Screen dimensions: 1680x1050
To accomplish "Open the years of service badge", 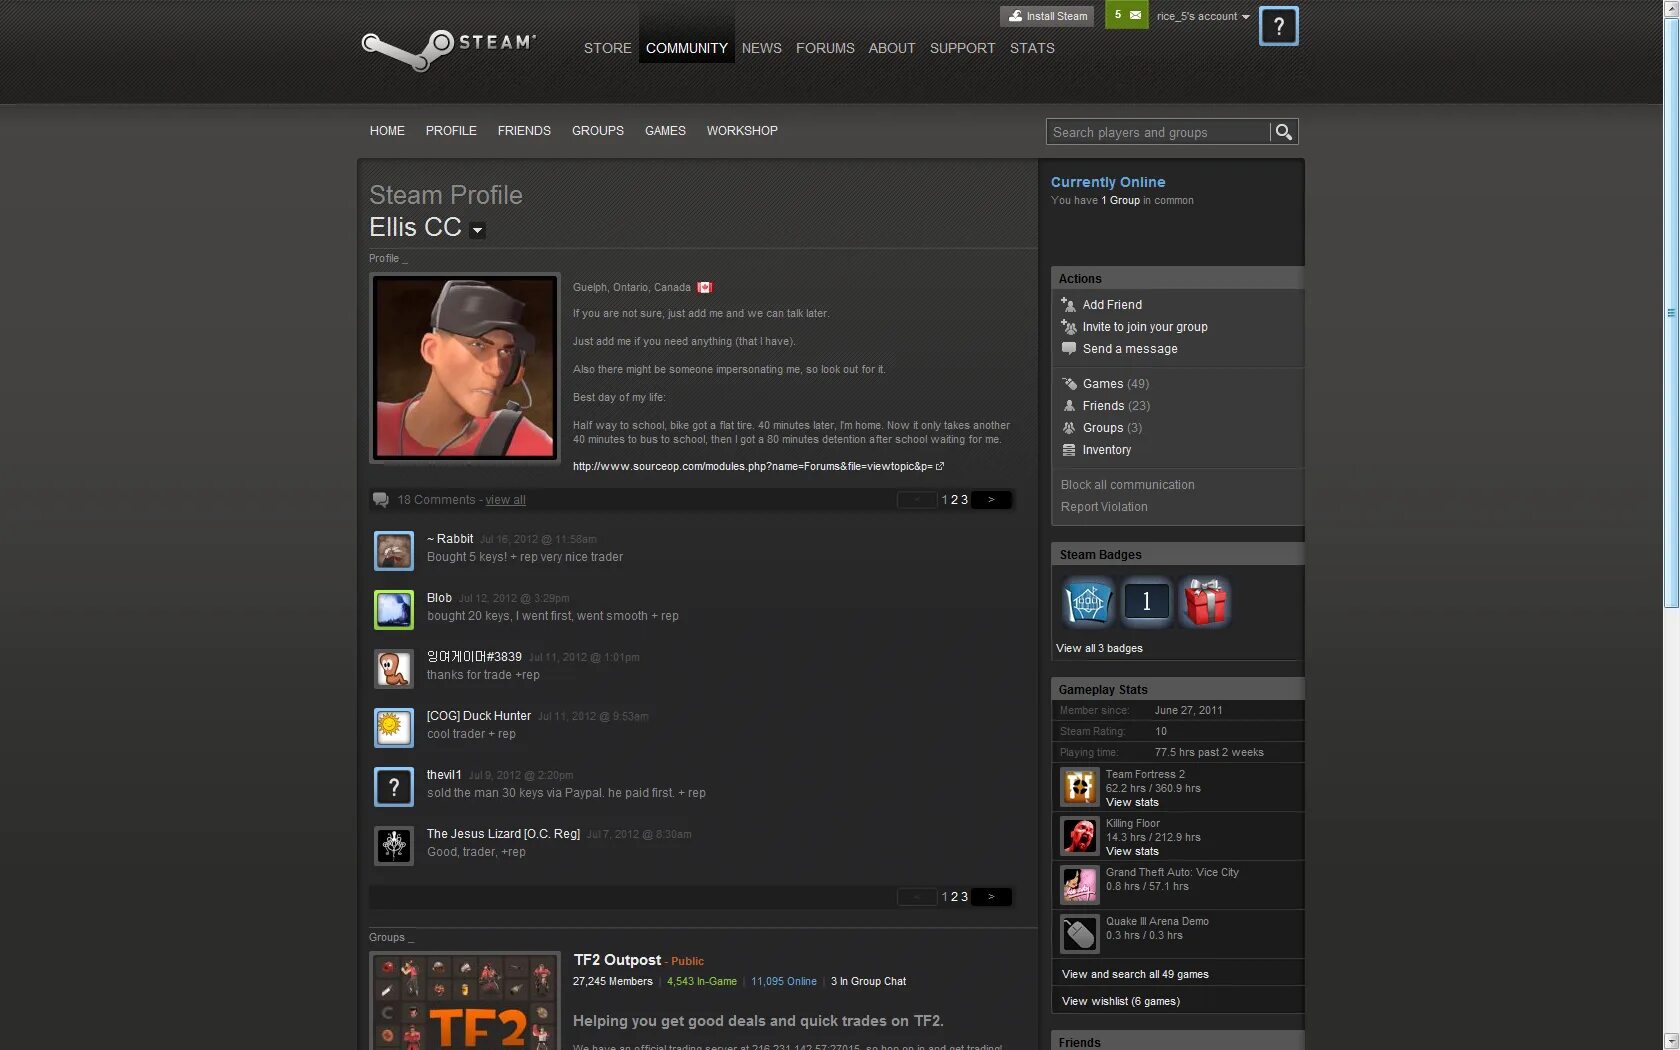I will point(1146,602).
